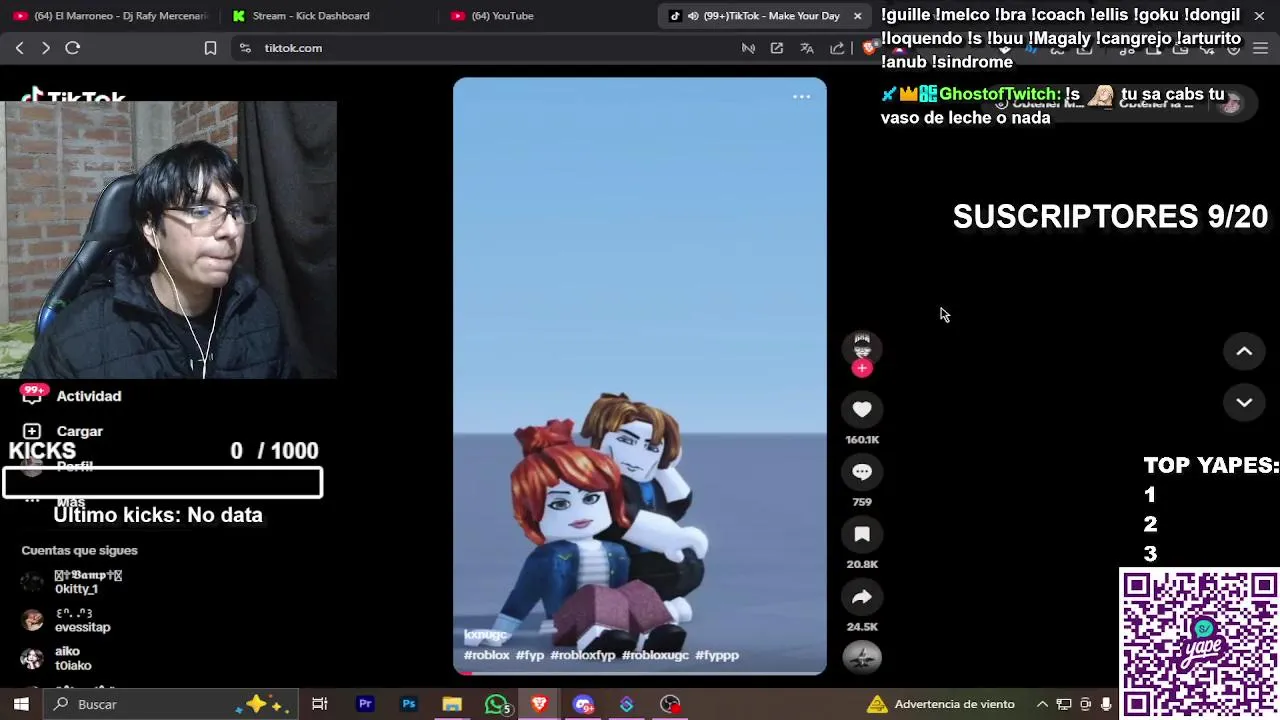Click the #roblox hashtag
This screenshot has height=720, width=1280.
pyautogui.click(x=487, y=655)
